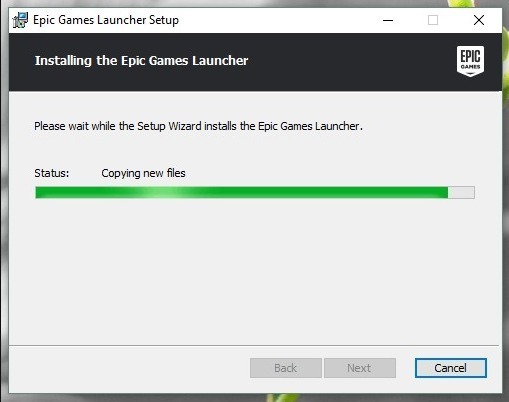Click the greyed-out Back button

tap(286, 368)
